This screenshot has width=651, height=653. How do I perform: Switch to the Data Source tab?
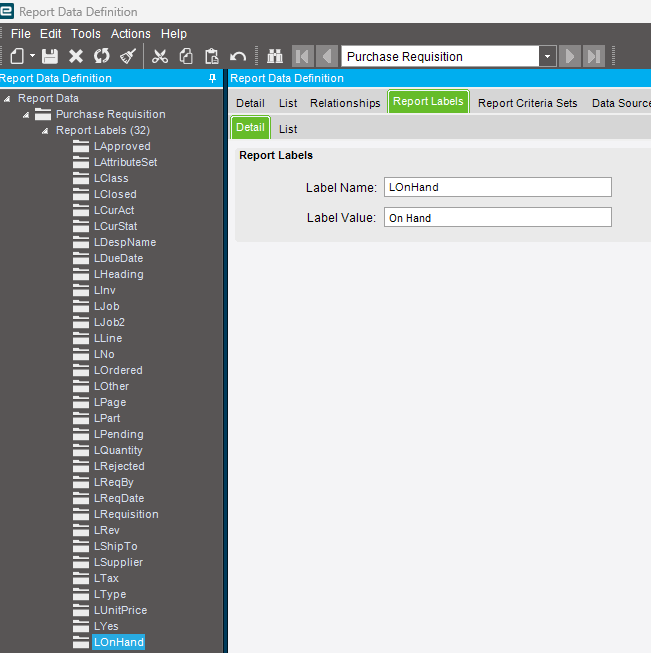click(621, 103)
